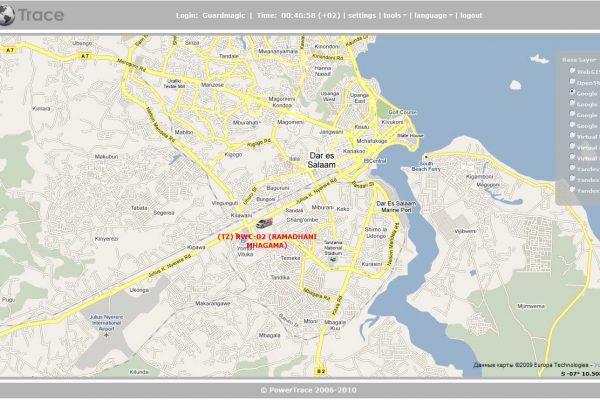Open the settings page
Screen dimensions: 600x400
coord(362,16)
